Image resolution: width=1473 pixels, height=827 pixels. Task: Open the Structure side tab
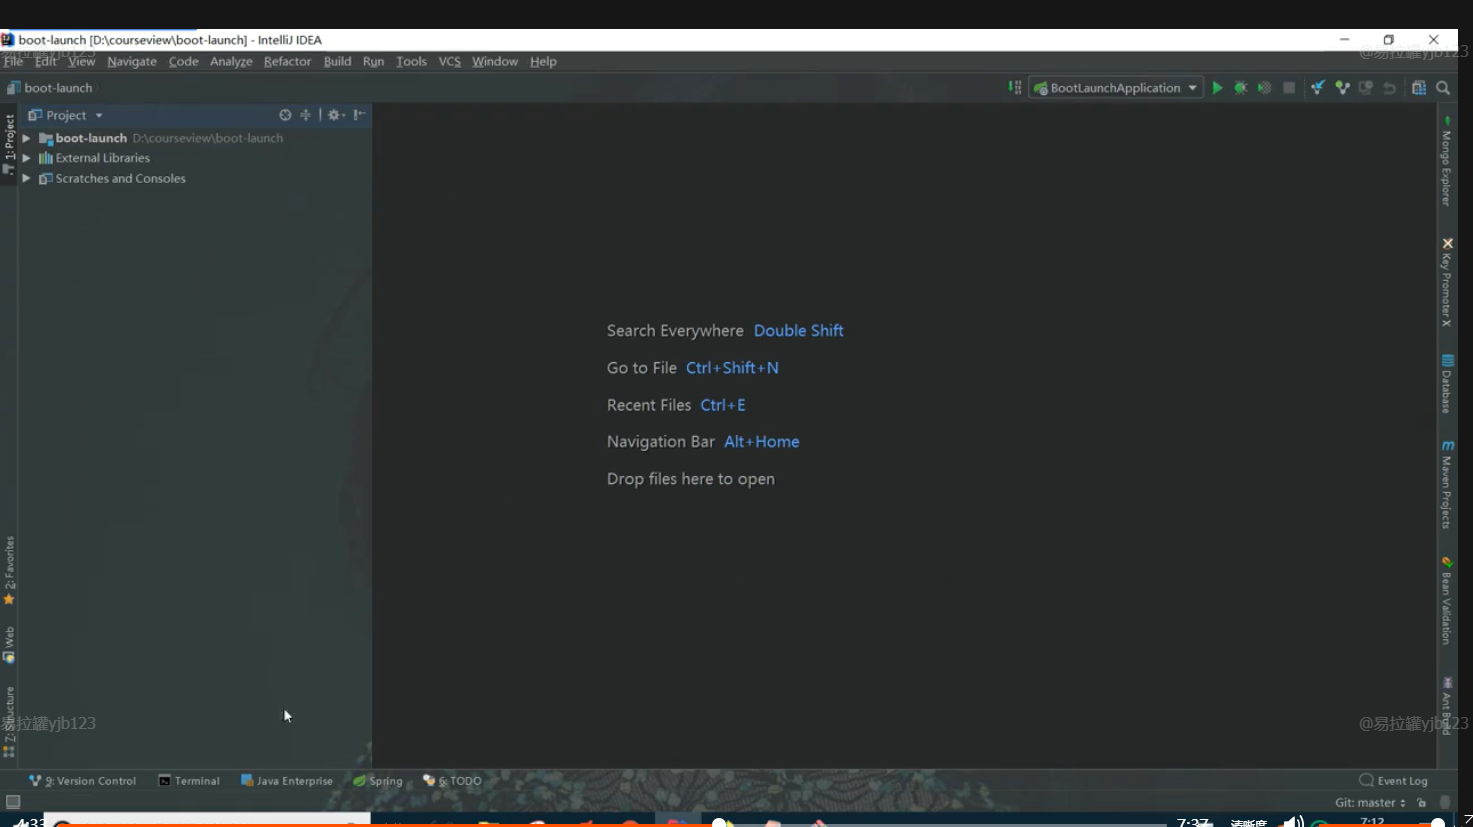coord(9,721)
